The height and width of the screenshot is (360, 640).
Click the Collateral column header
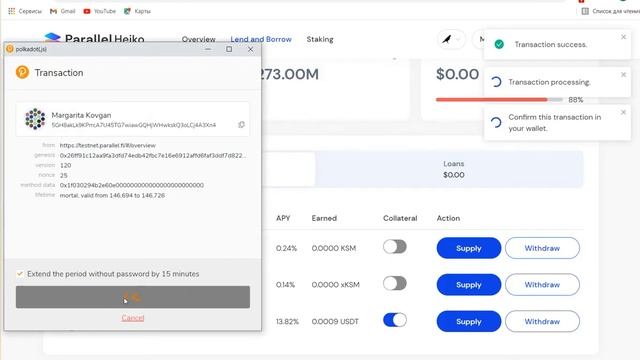coord(400,218)
